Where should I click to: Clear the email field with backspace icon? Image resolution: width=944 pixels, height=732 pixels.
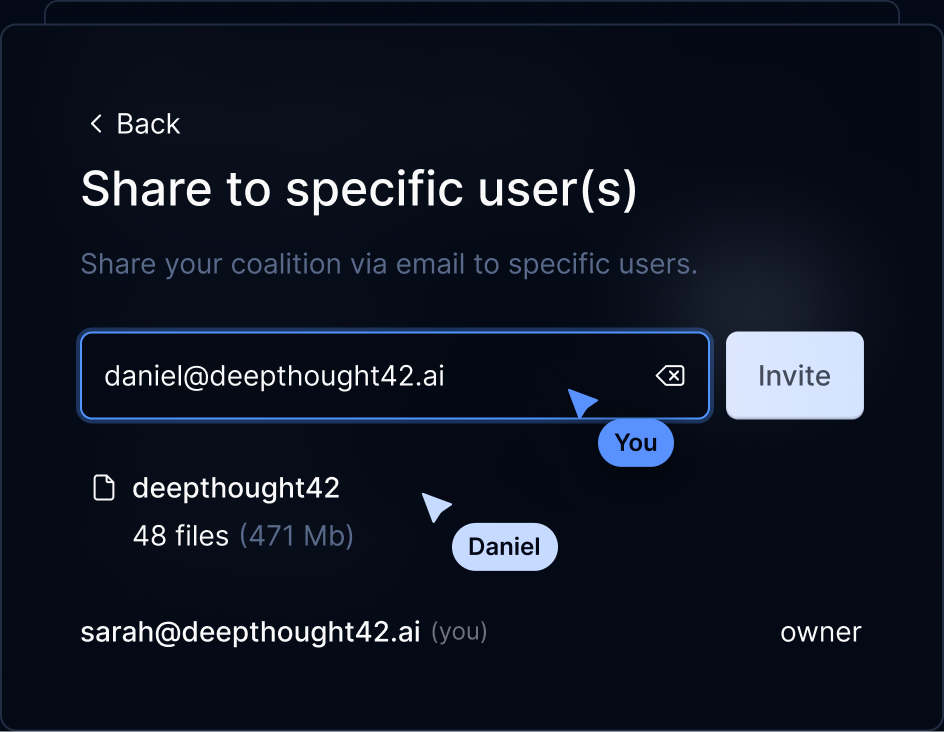670,376
